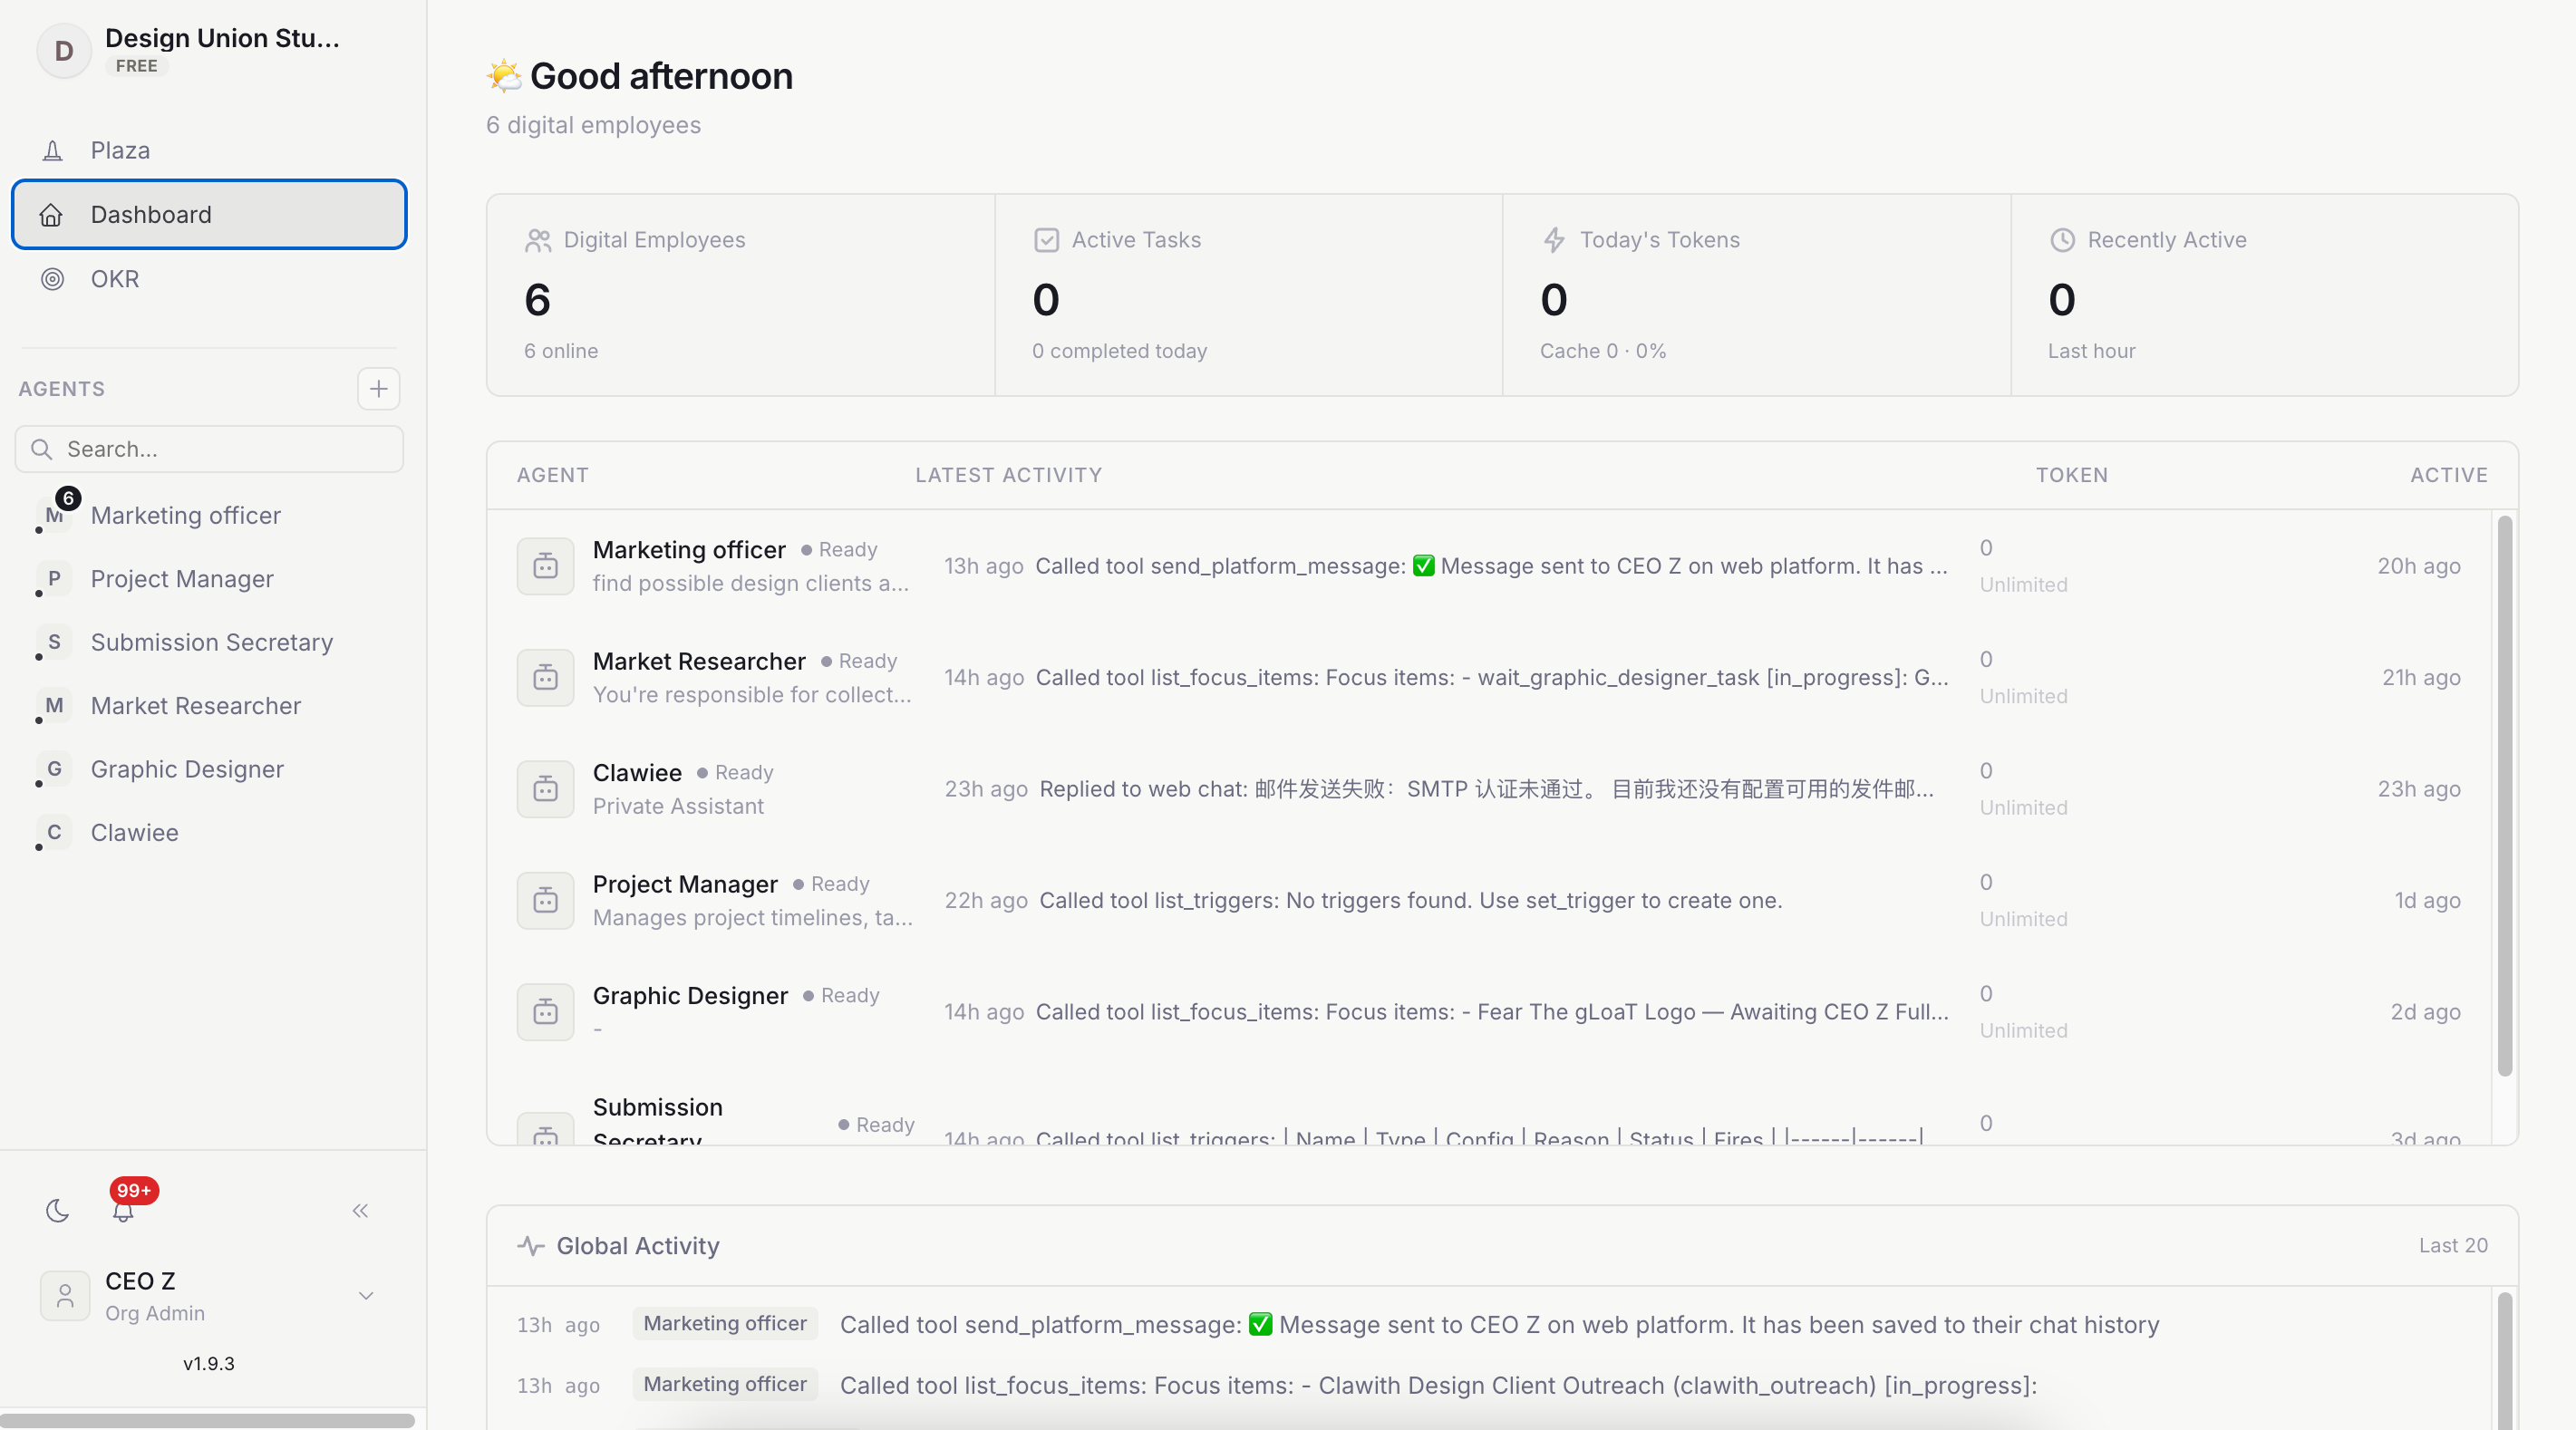Click the TOKEN column header

(2072, 475)
